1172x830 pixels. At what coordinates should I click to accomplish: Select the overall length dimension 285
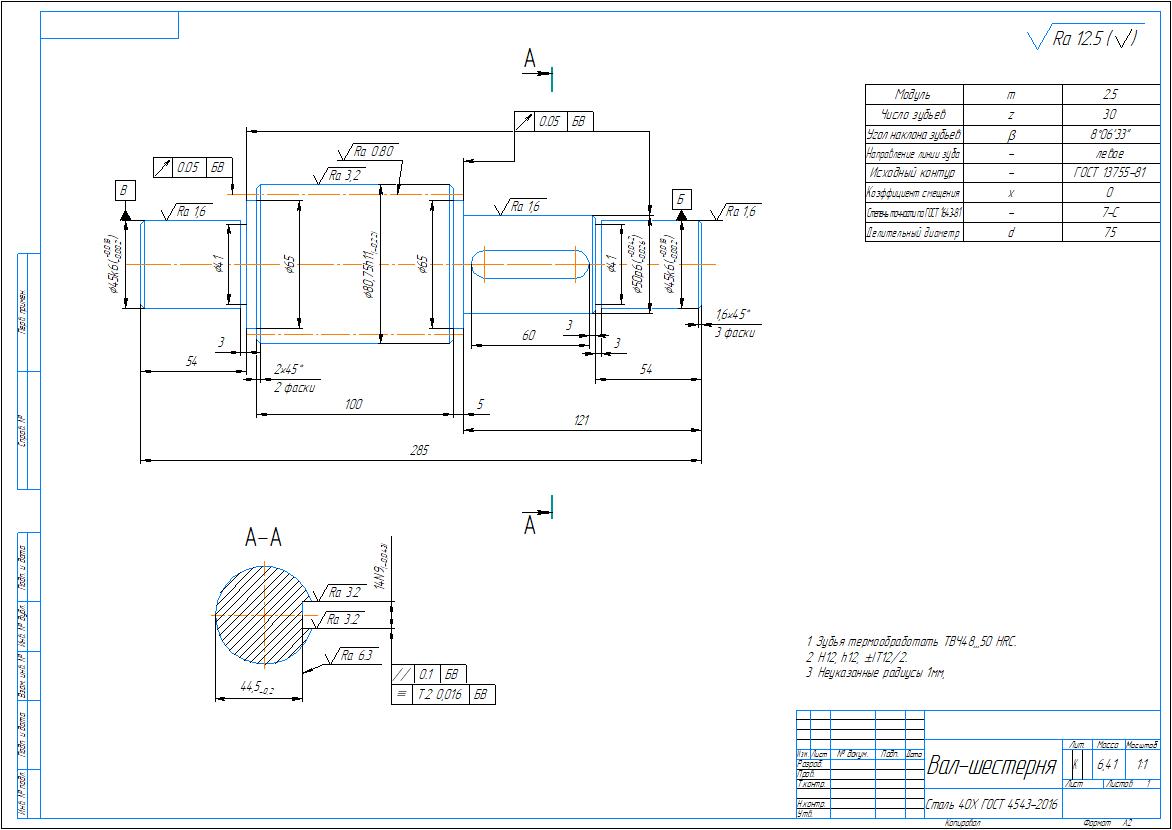coord(419,451)
